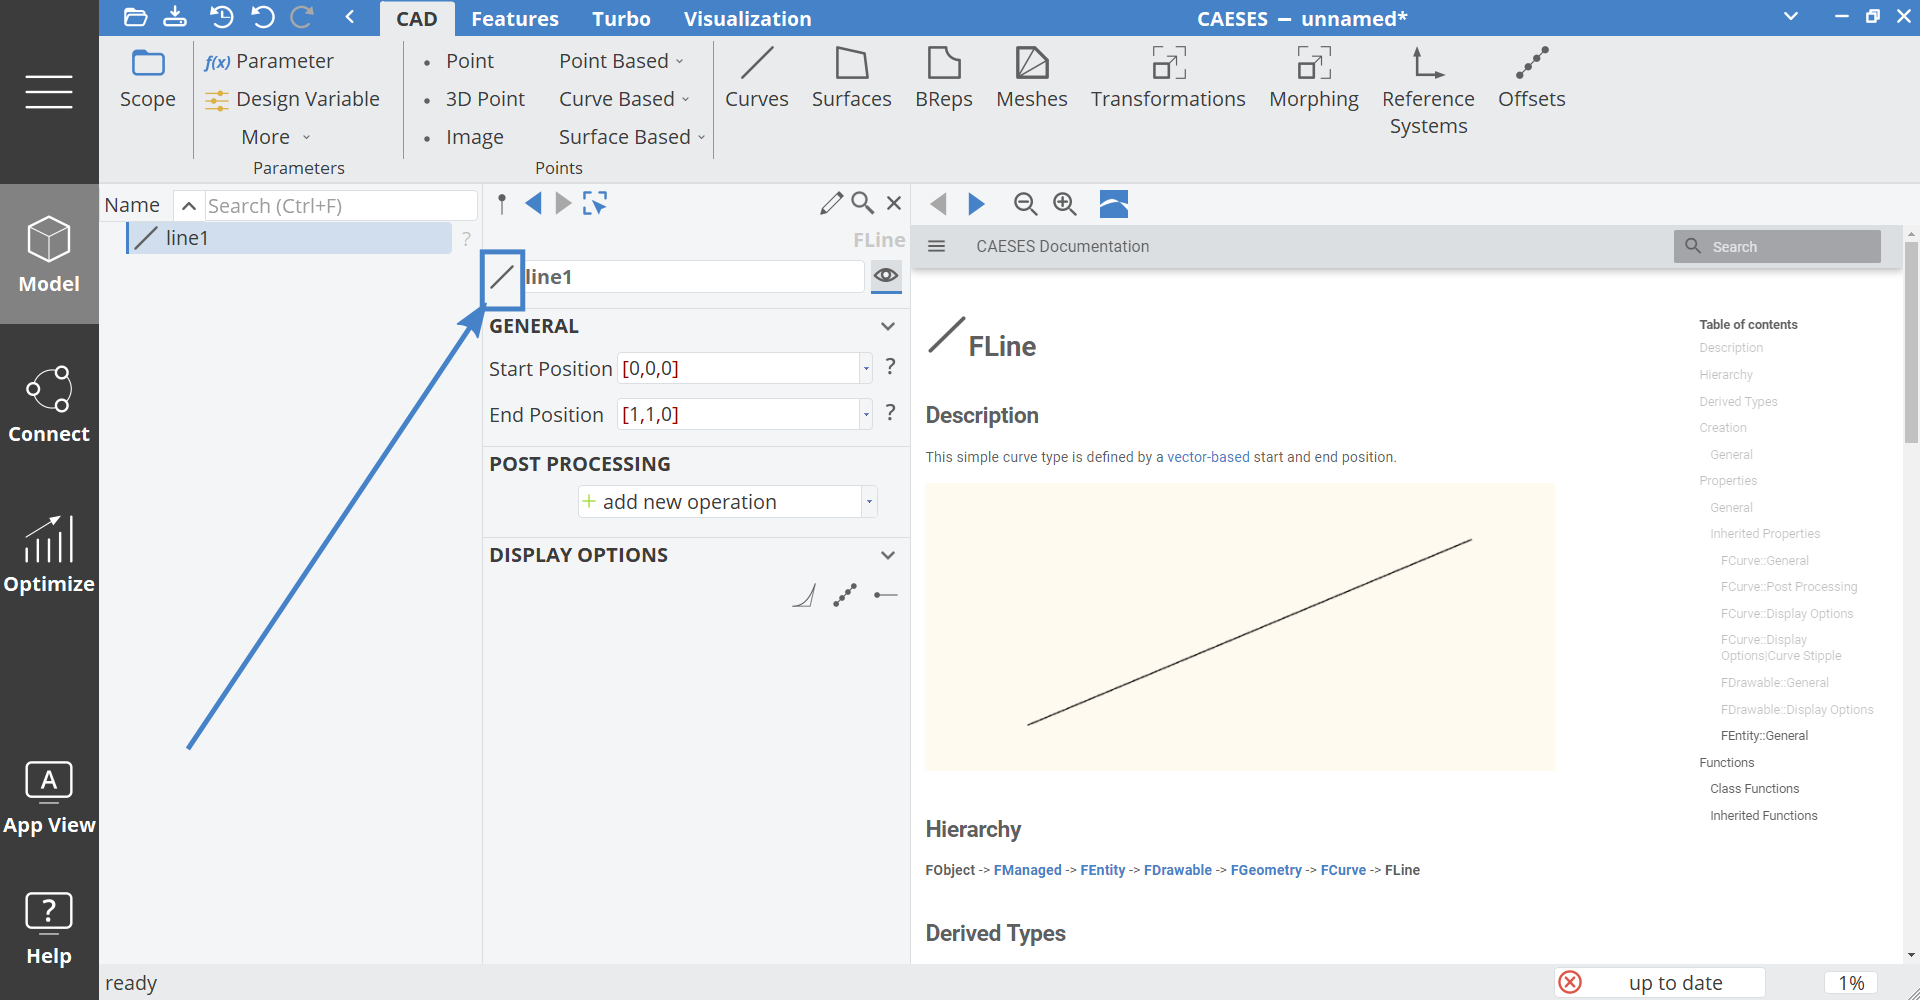Open the Transformations tool group
The image size is (1920, 1000).
click(1168, 78)
